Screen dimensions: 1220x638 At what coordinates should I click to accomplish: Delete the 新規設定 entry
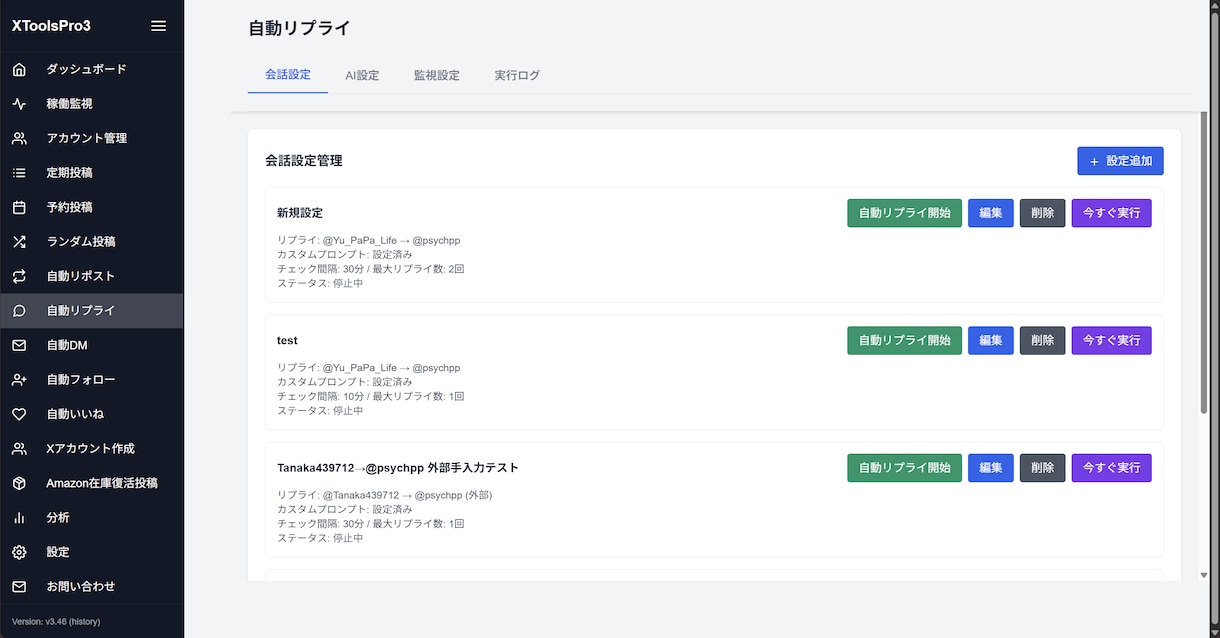coord(1042,213)
